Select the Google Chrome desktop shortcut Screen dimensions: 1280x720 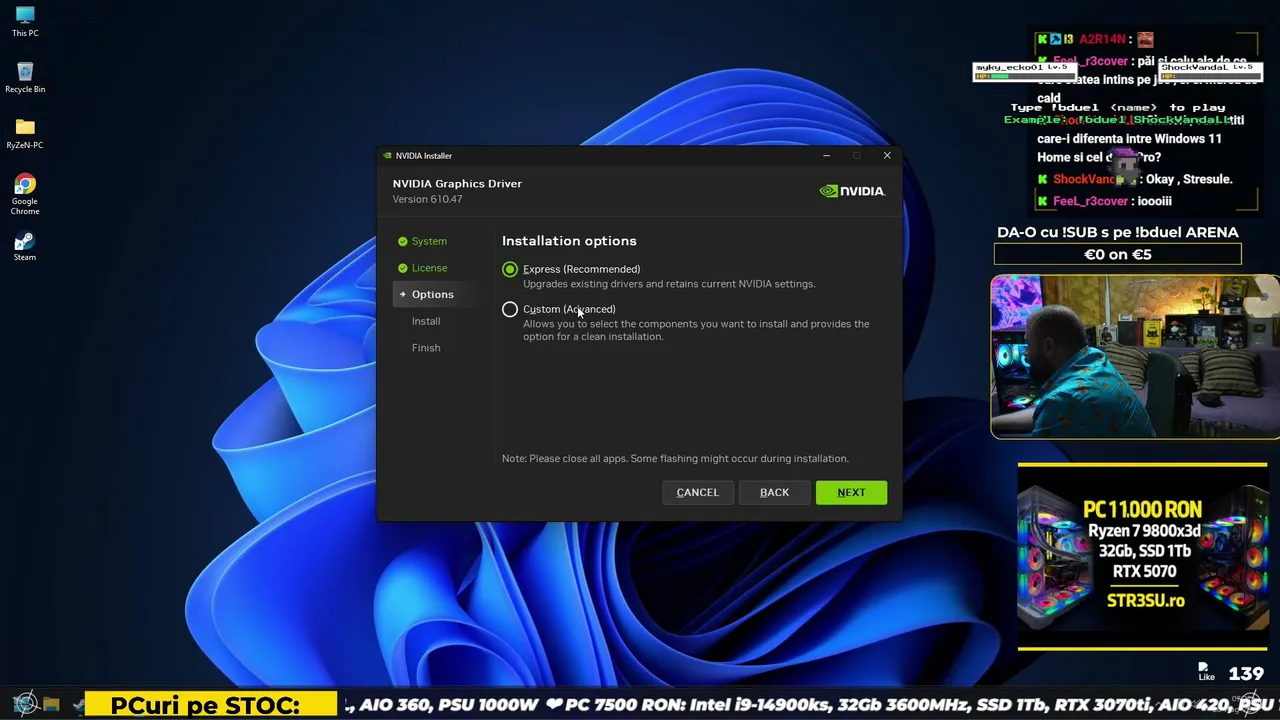click(25, 194)
